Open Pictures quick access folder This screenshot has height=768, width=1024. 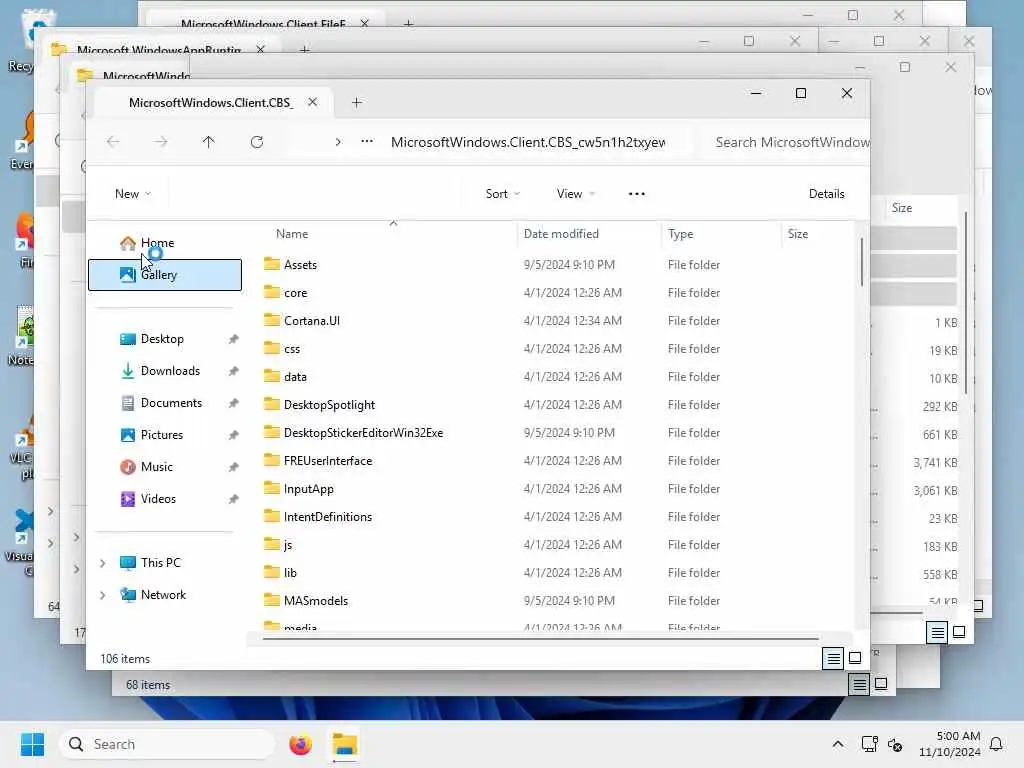coord(161,435)
